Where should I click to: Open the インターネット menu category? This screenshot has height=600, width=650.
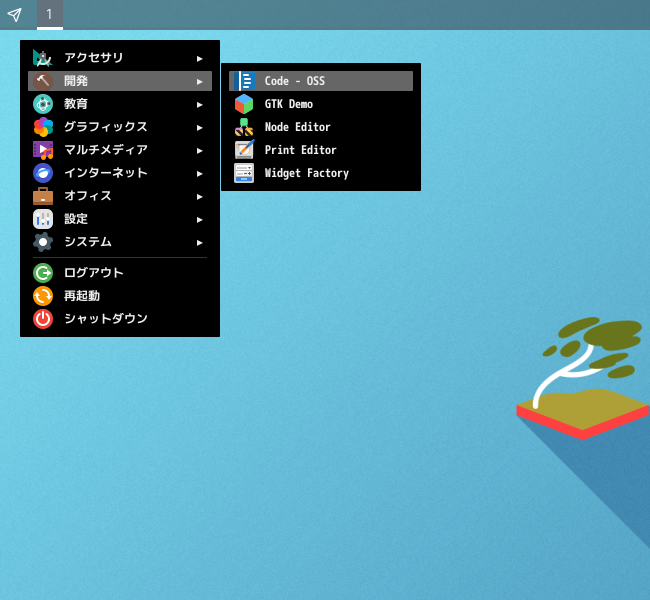105,173
